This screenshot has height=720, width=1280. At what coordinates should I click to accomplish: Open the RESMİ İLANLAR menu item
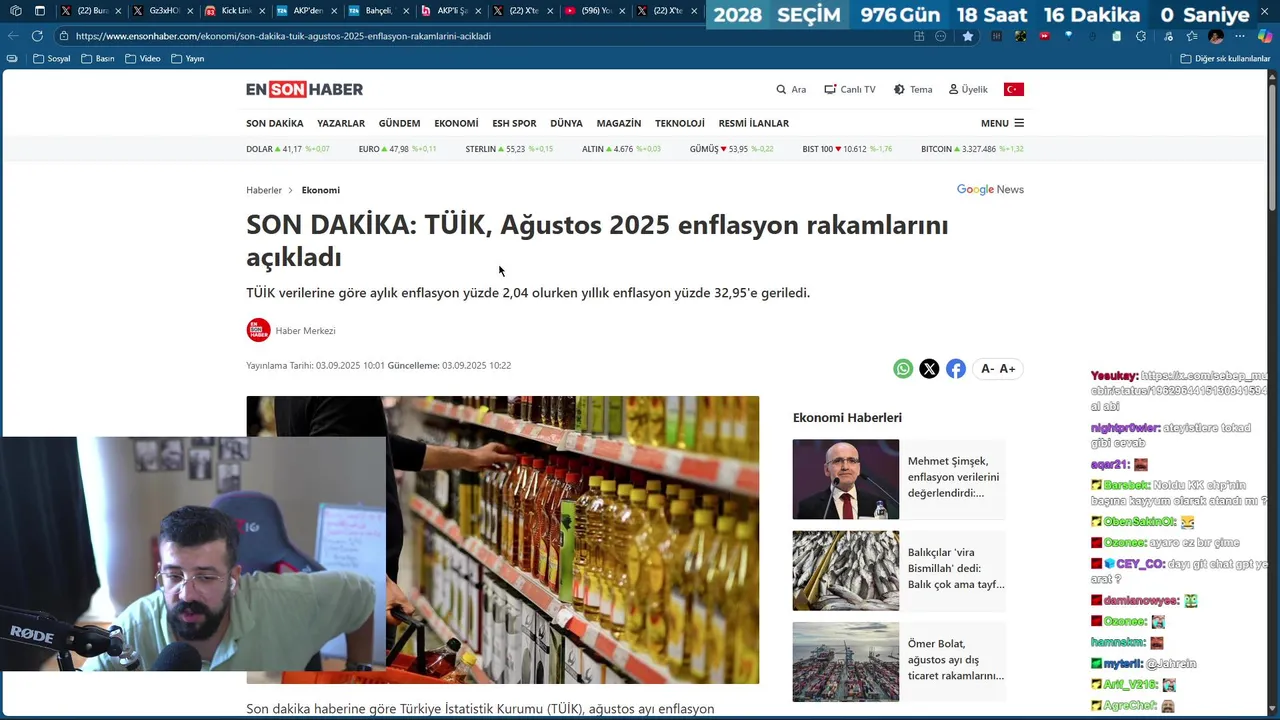click(754, 123)
